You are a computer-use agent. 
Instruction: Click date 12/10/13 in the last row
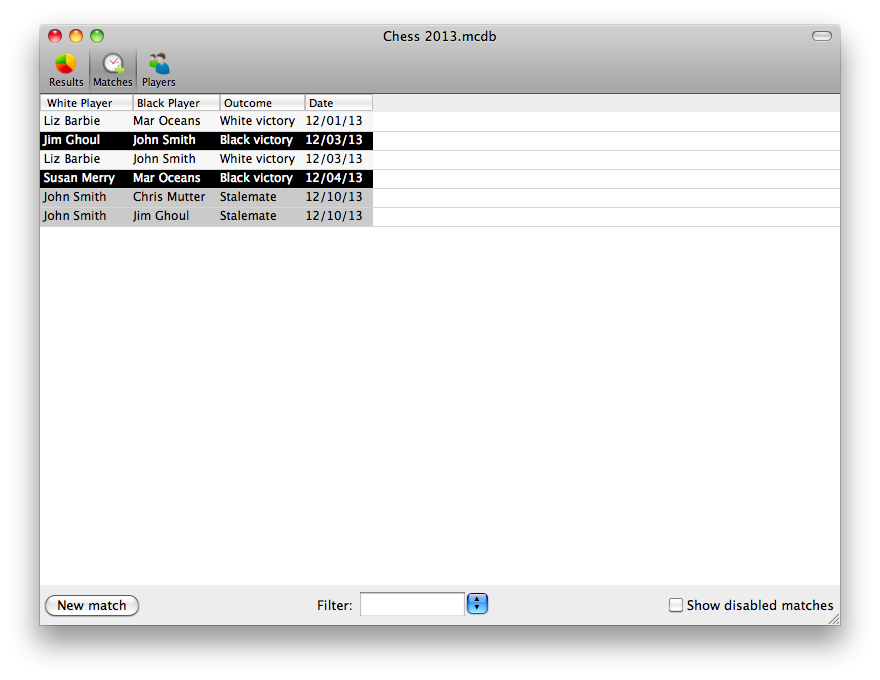334,216
